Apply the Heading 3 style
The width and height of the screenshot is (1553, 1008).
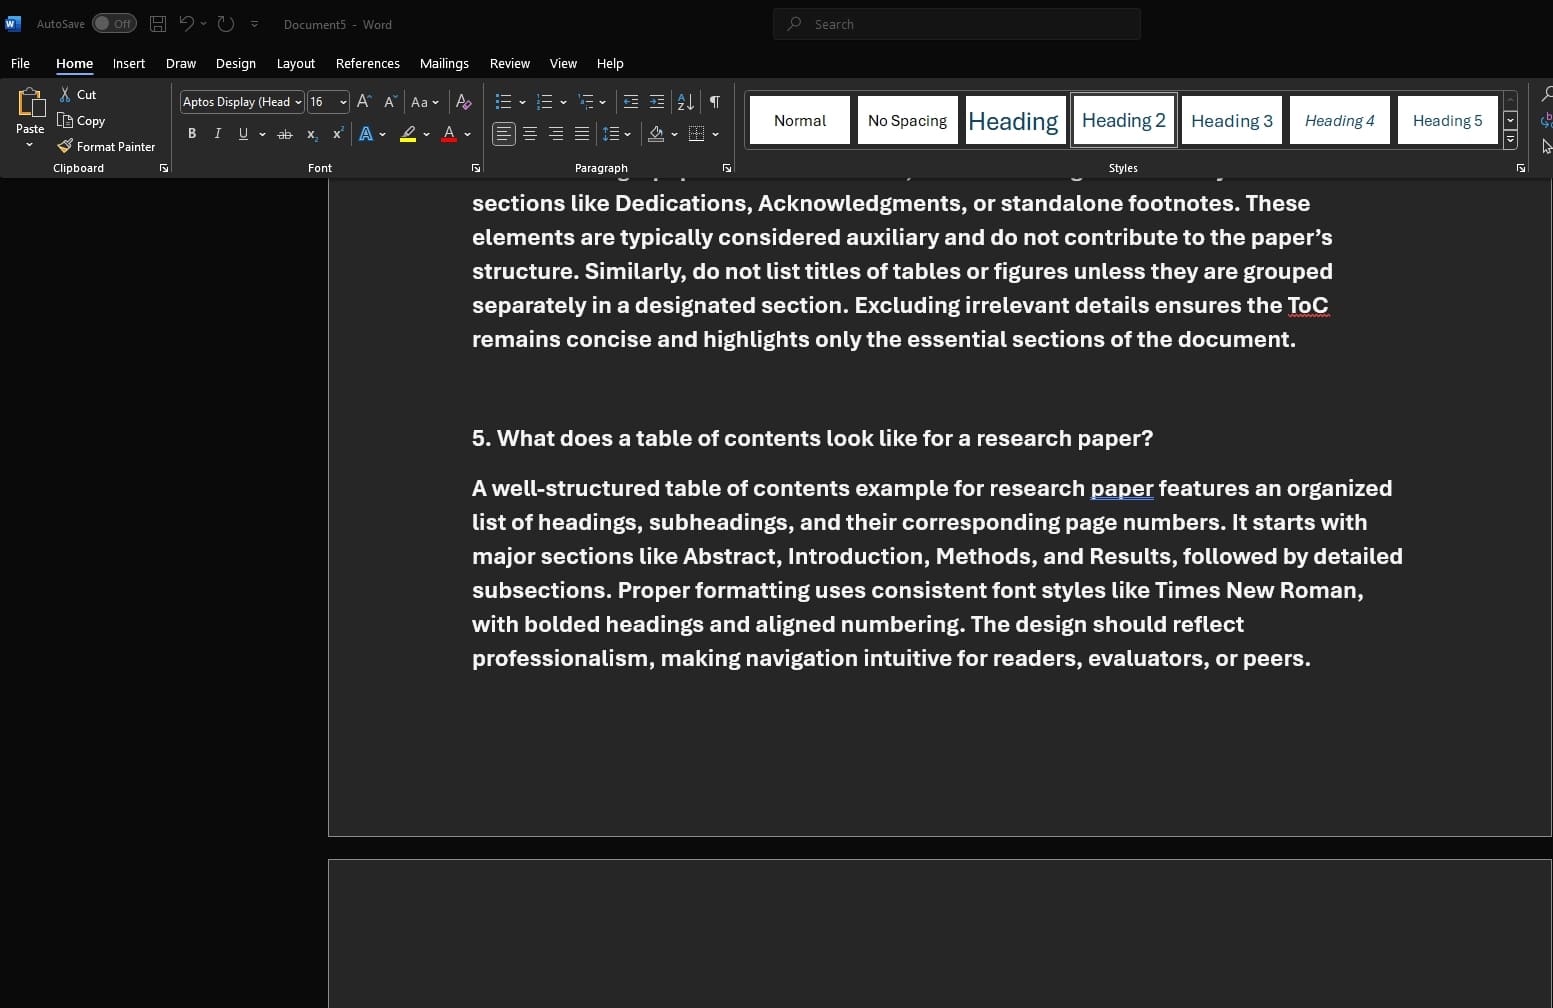tap(1232, 120)
